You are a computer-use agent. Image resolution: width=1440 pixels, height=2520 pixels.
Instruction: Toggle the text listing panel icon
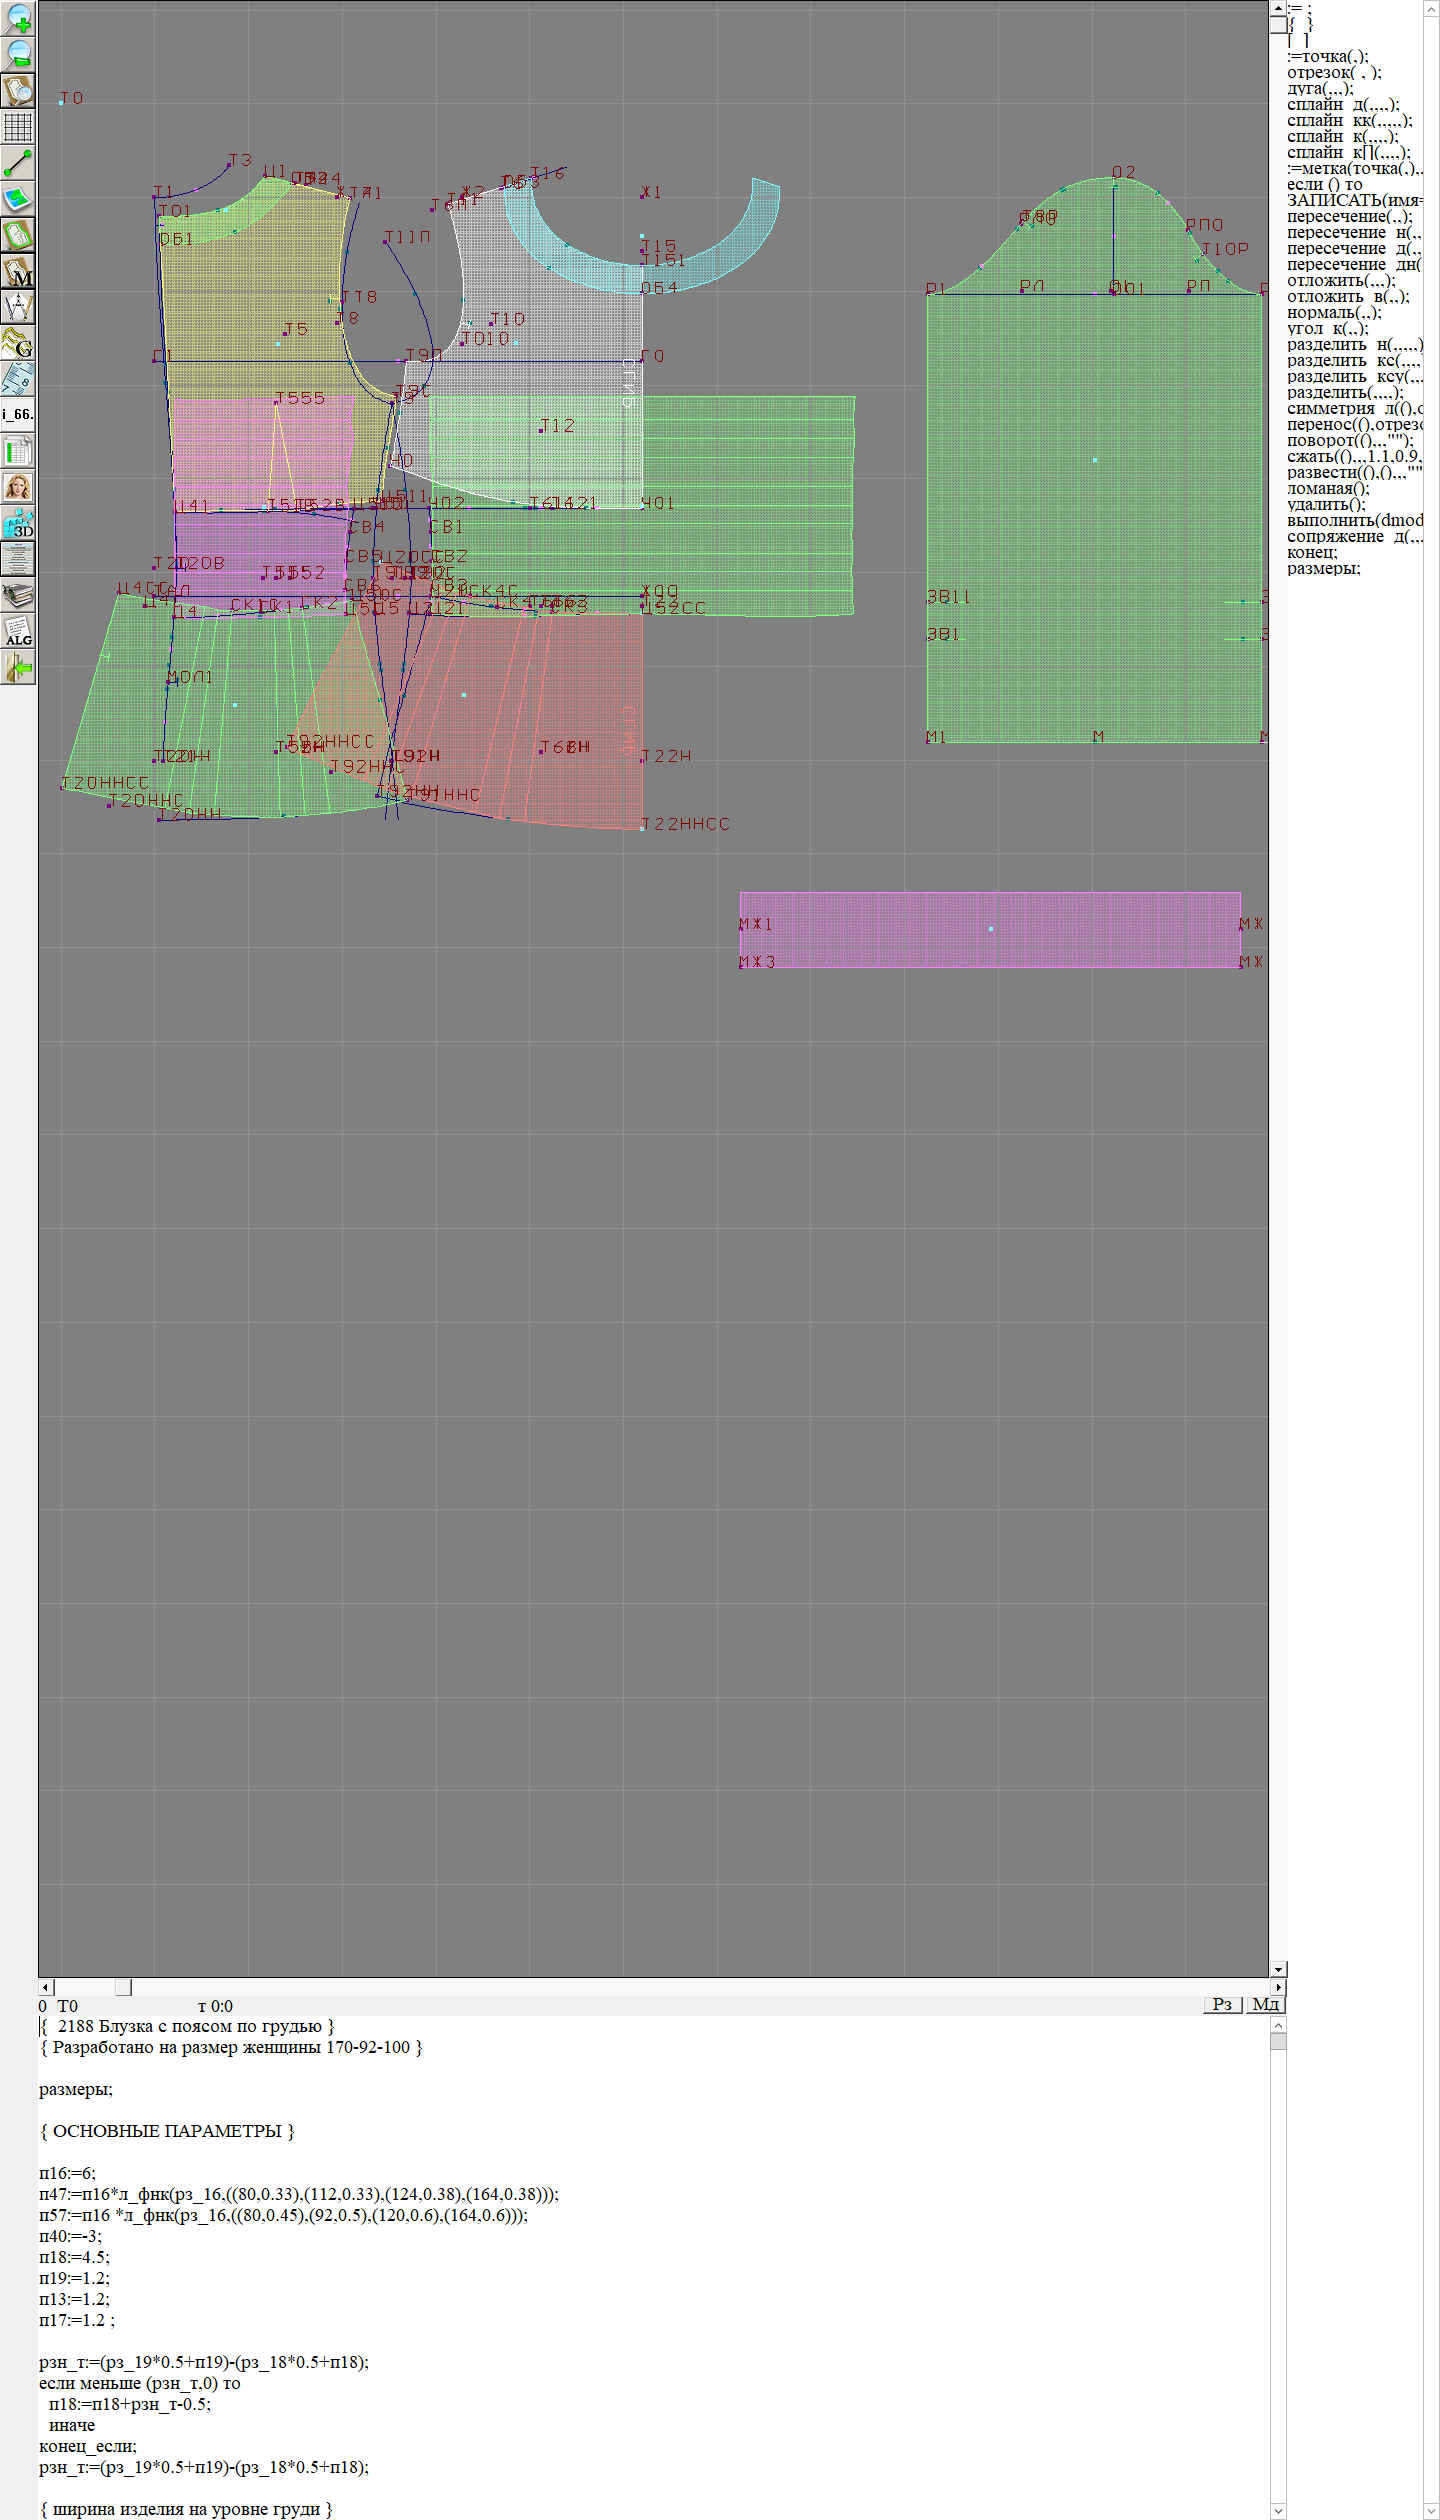pyautogui.click(x=18, y=559)
